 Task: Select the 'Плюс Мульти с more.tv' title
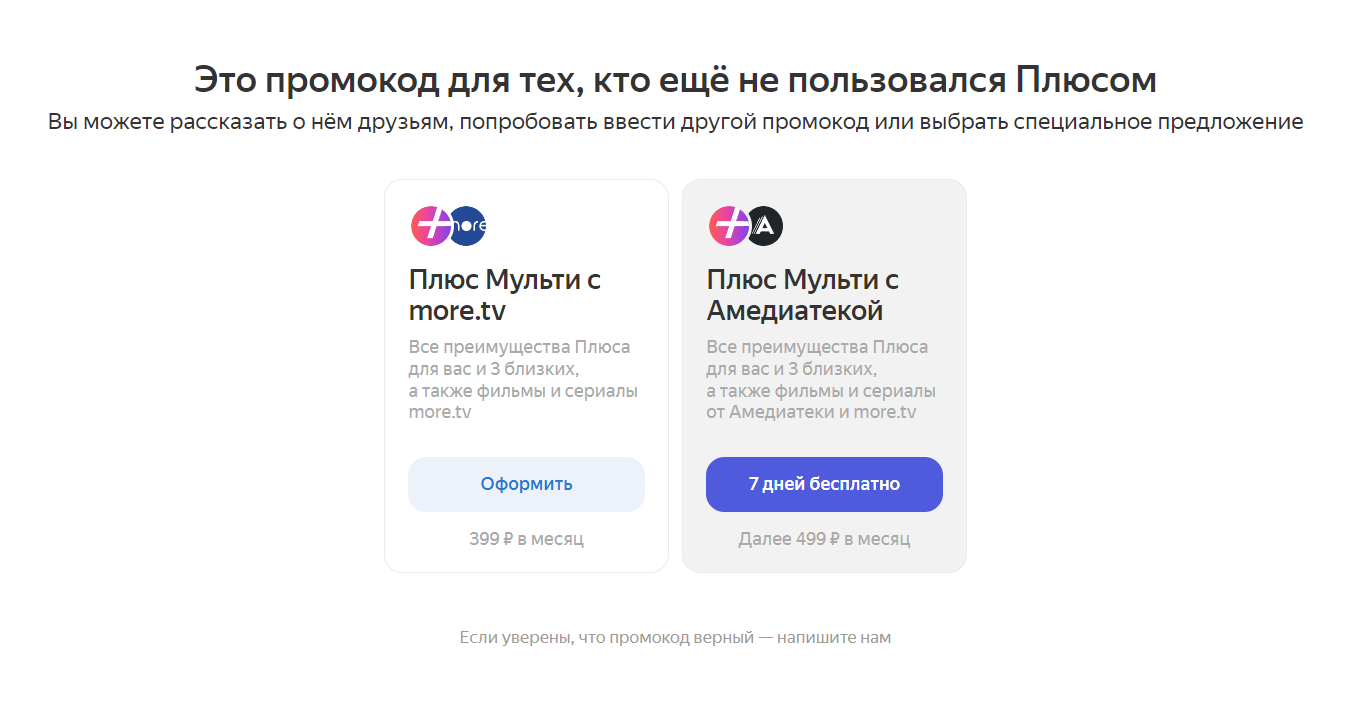(505, 295)
